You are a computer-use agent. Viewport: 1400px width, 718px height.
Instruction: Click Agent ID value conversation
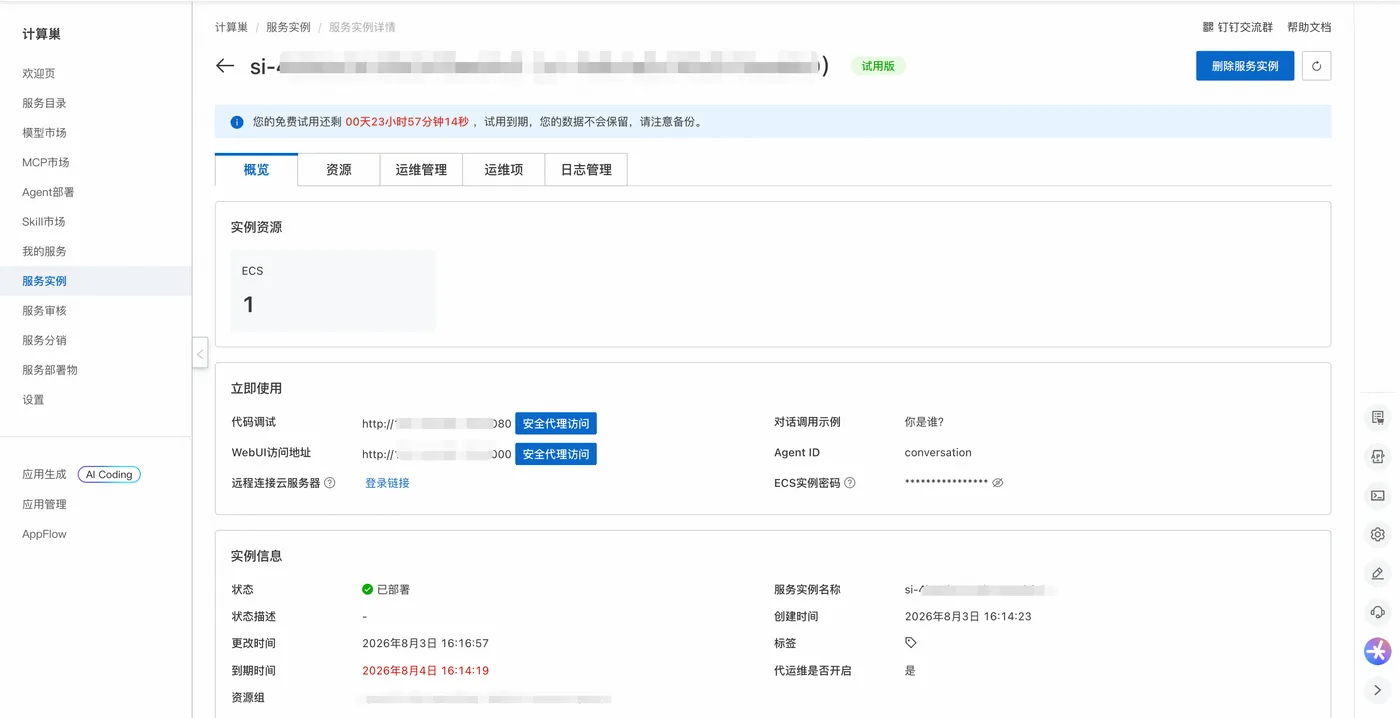click(x=938, y=452)
